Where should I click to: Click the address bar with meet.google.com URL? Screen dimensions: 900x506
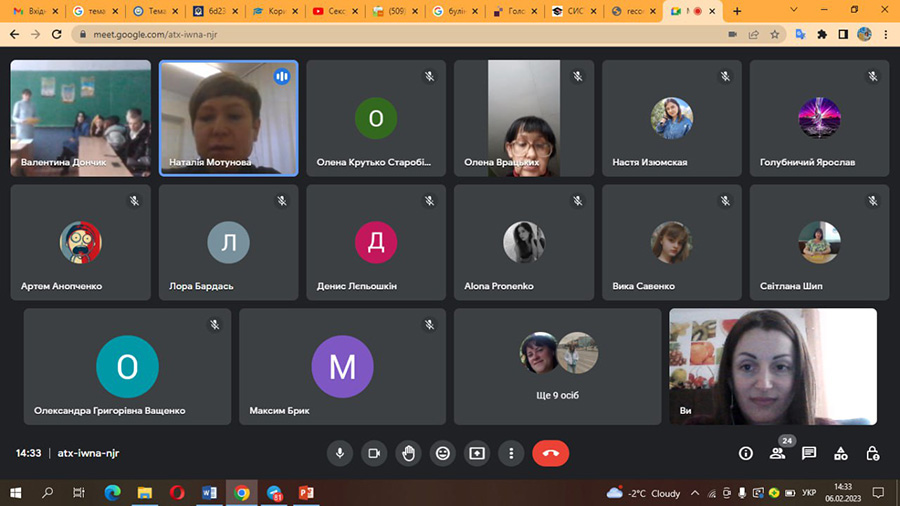(402, 34)
